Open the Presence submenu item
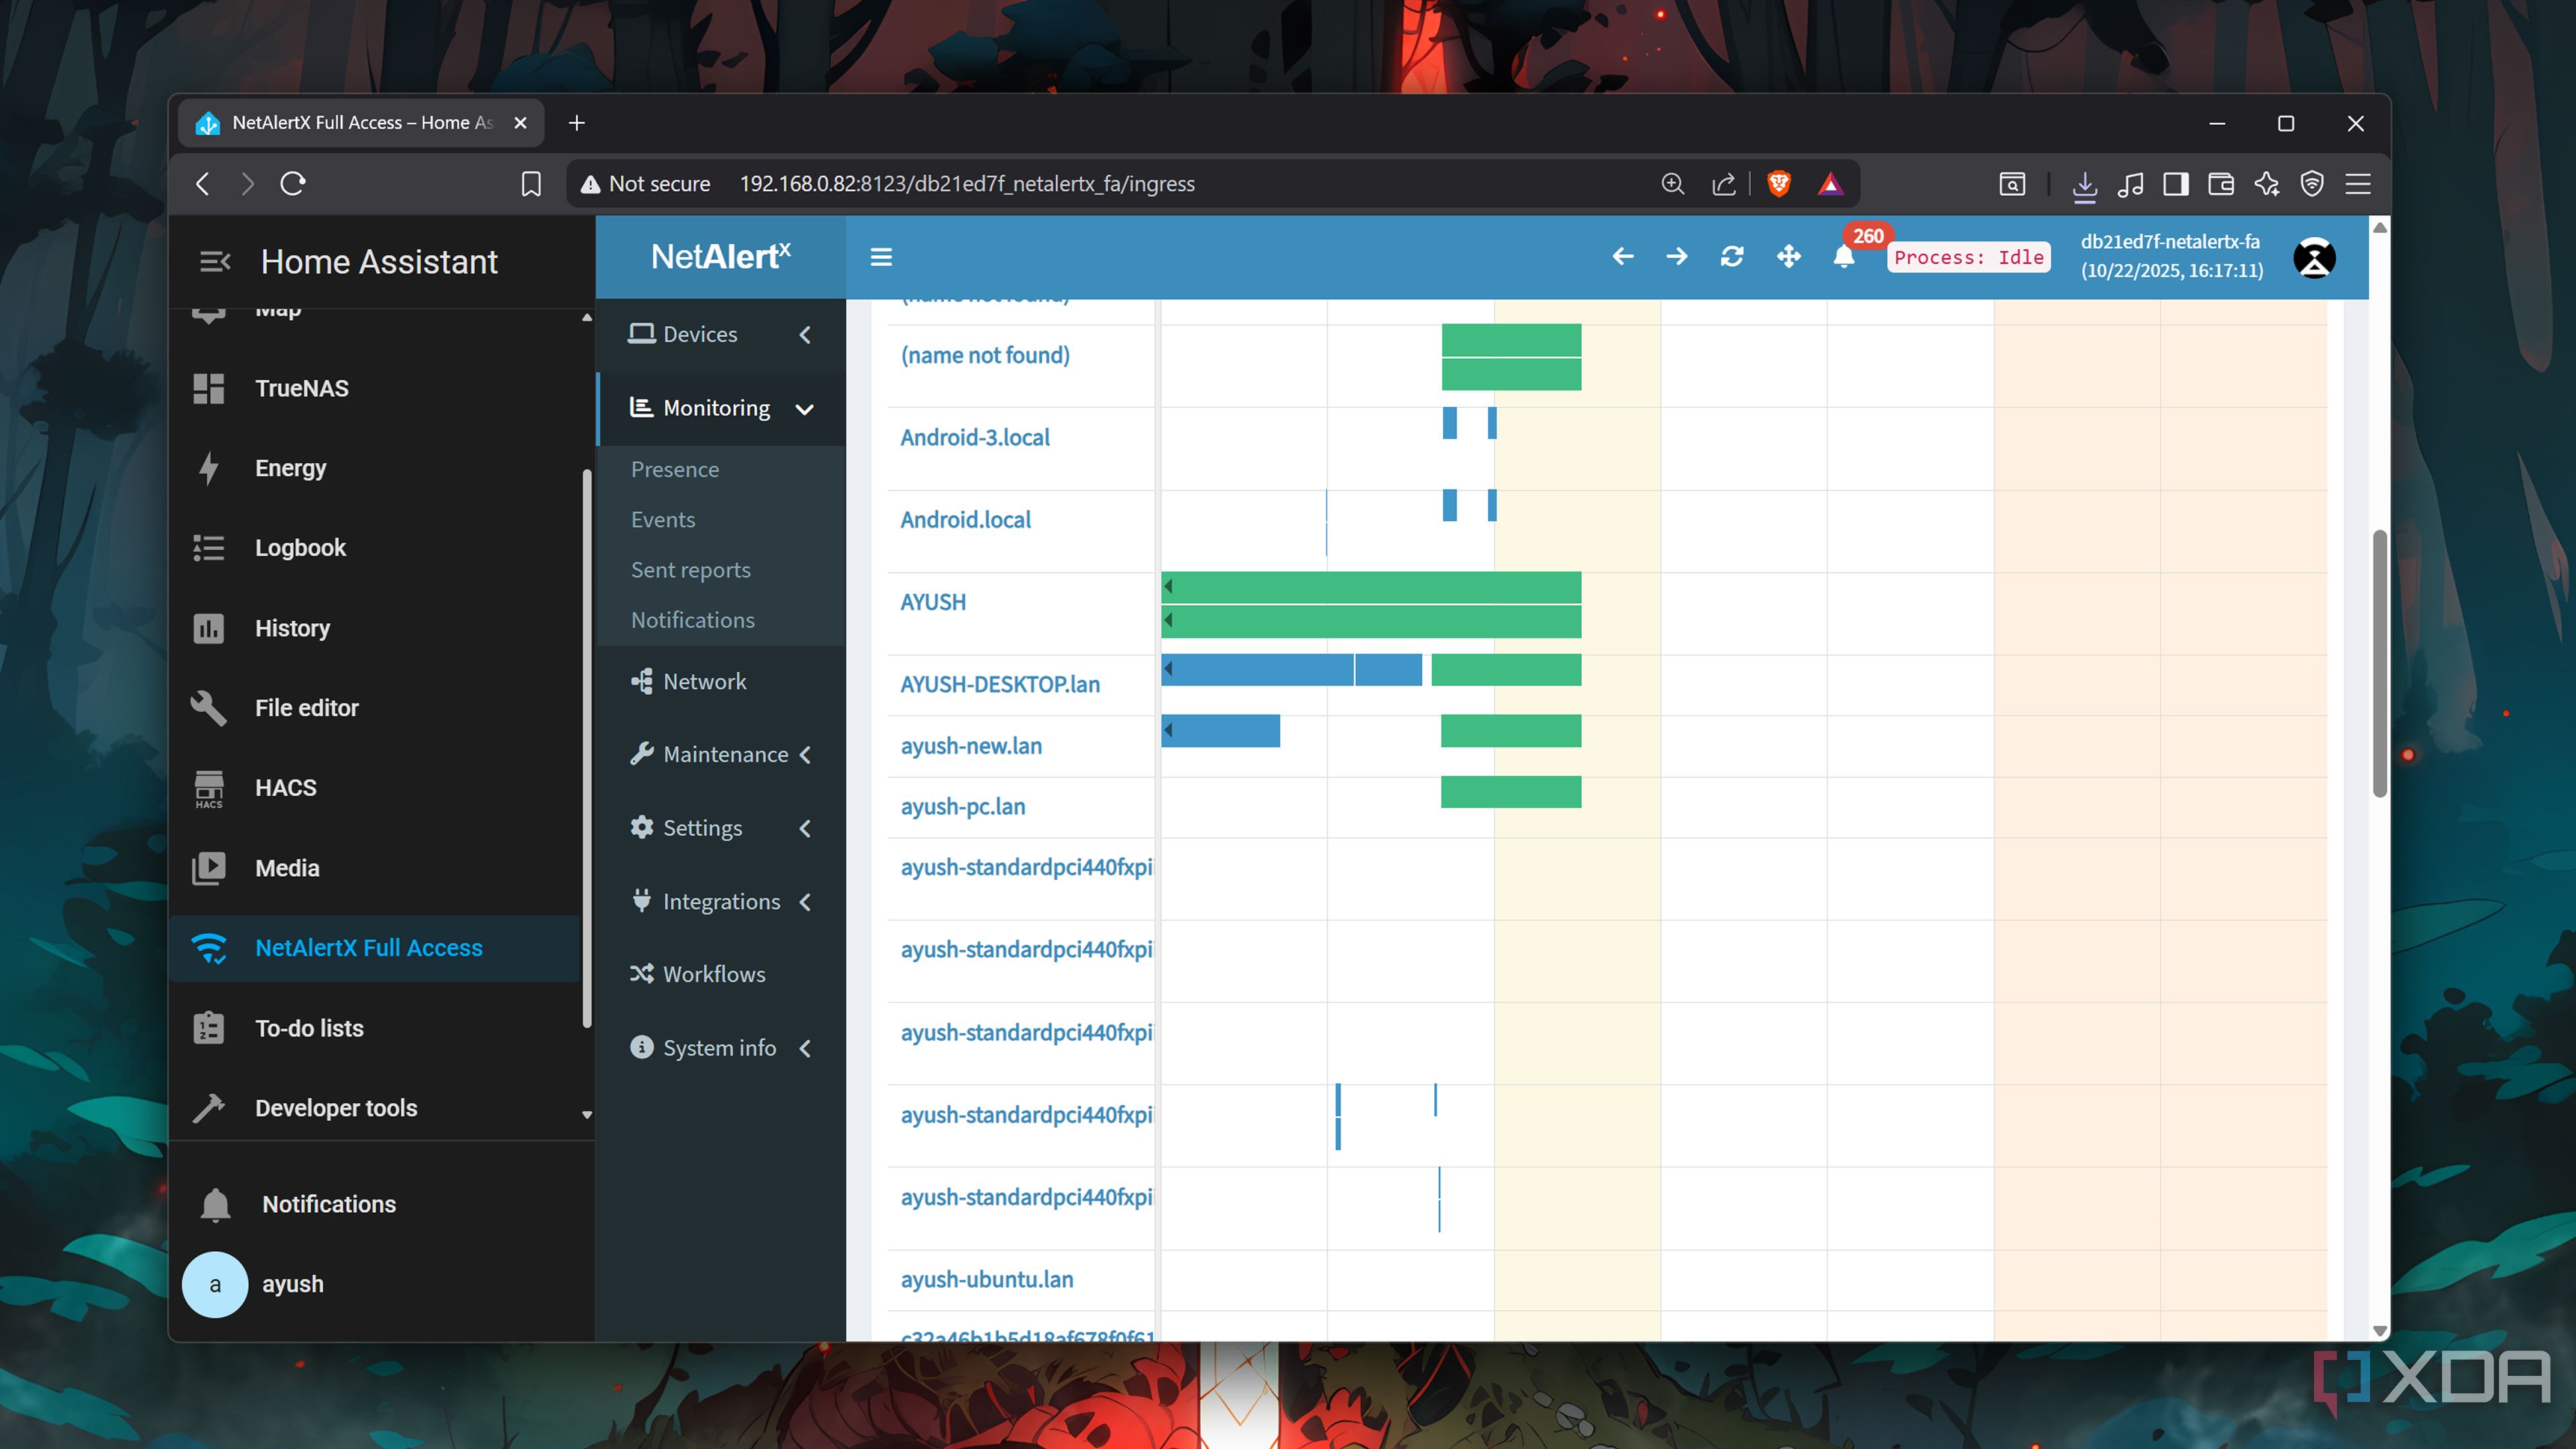This screenshot has width=2576, height=1449. [675, 469]
